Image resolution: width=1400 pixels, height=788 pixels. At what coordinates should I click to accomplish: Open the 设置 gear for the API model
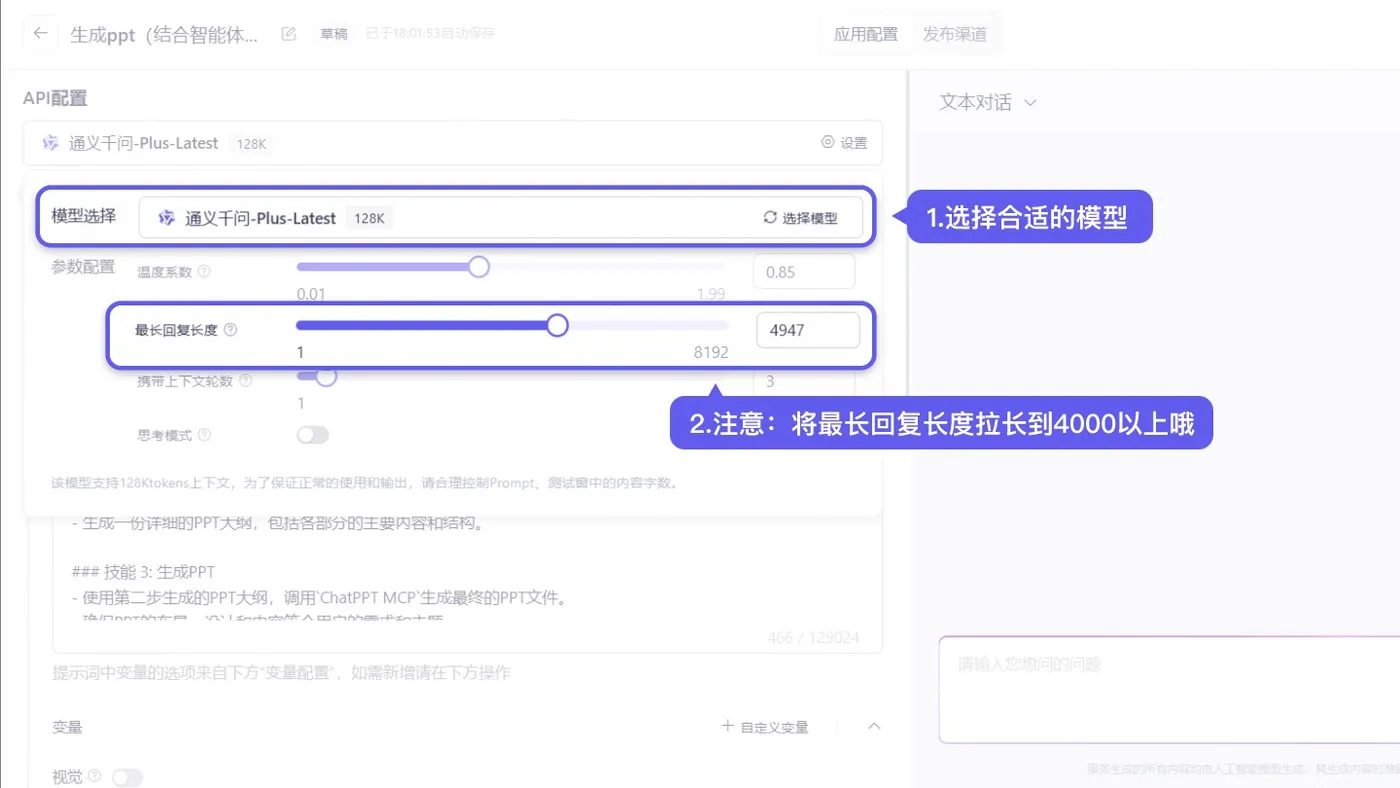844,143
